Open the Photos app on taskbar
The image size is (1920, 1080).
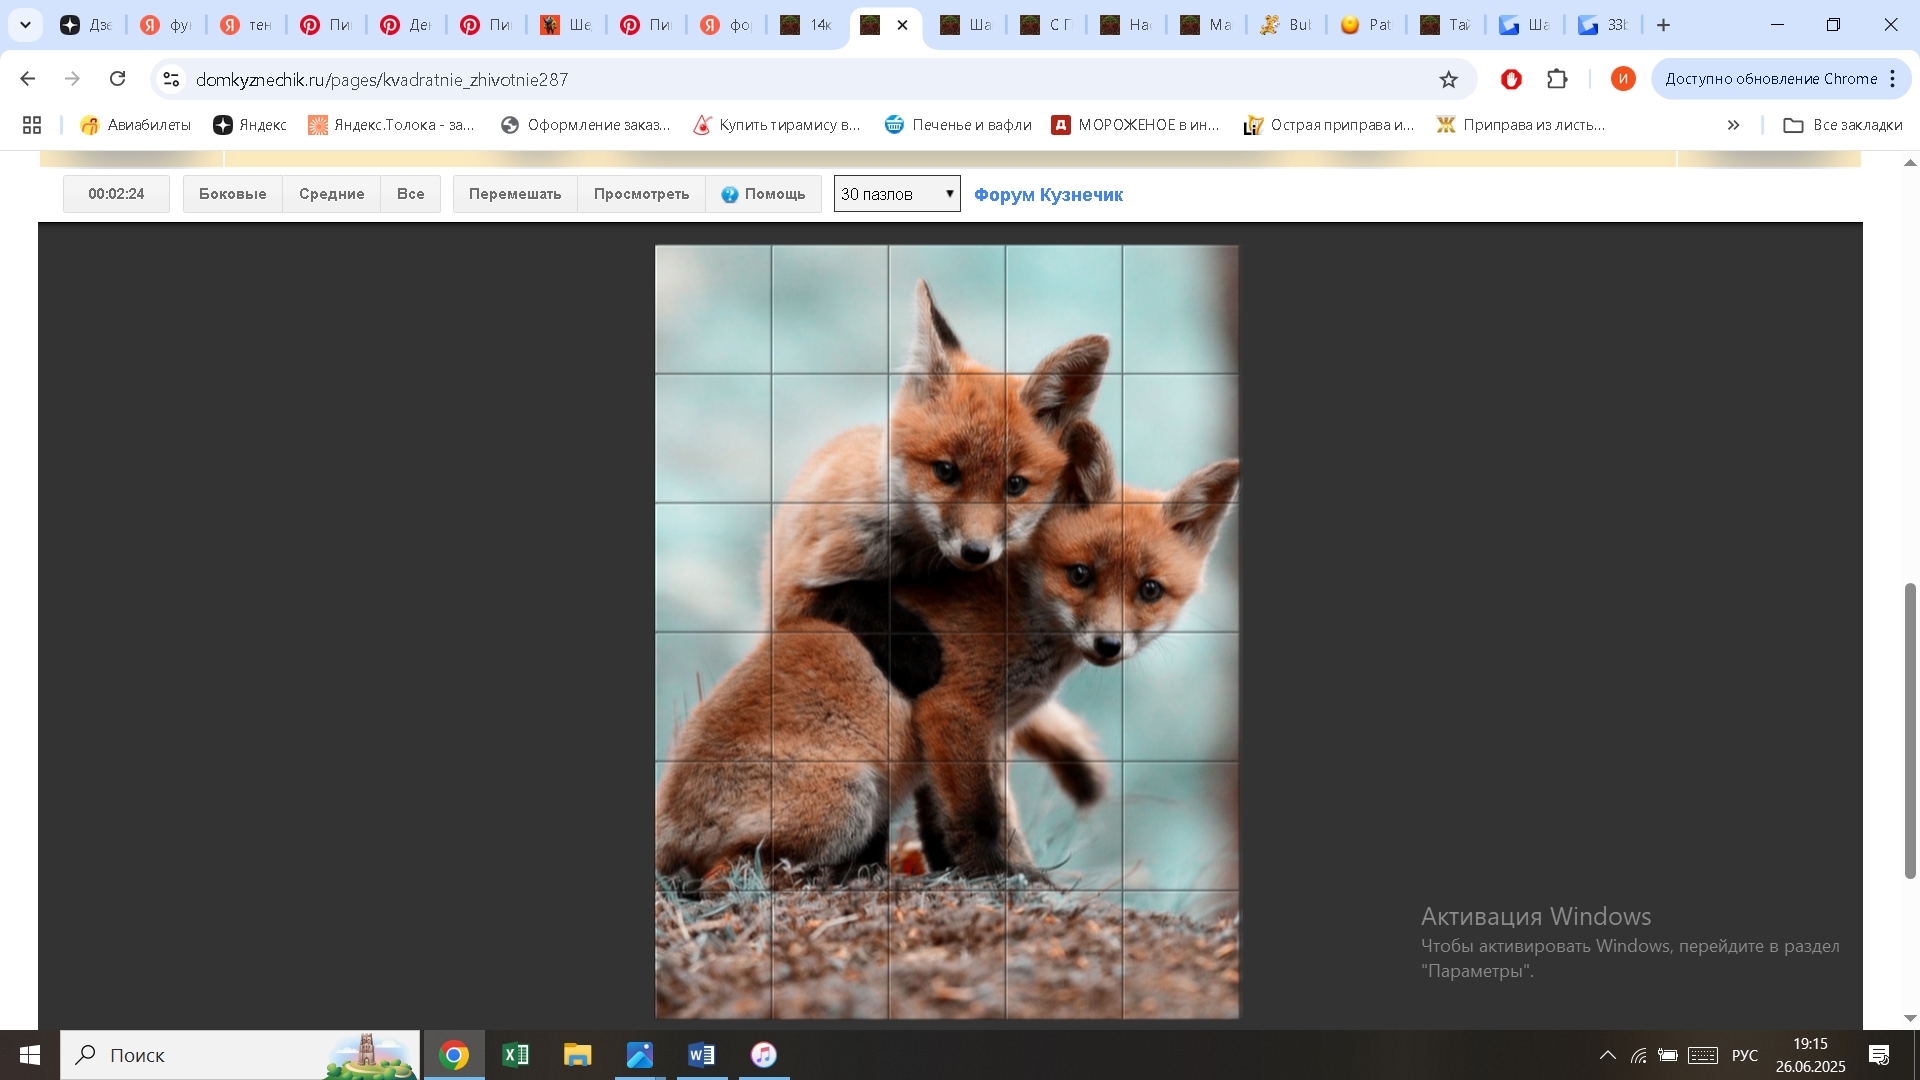coord(640,1055)
